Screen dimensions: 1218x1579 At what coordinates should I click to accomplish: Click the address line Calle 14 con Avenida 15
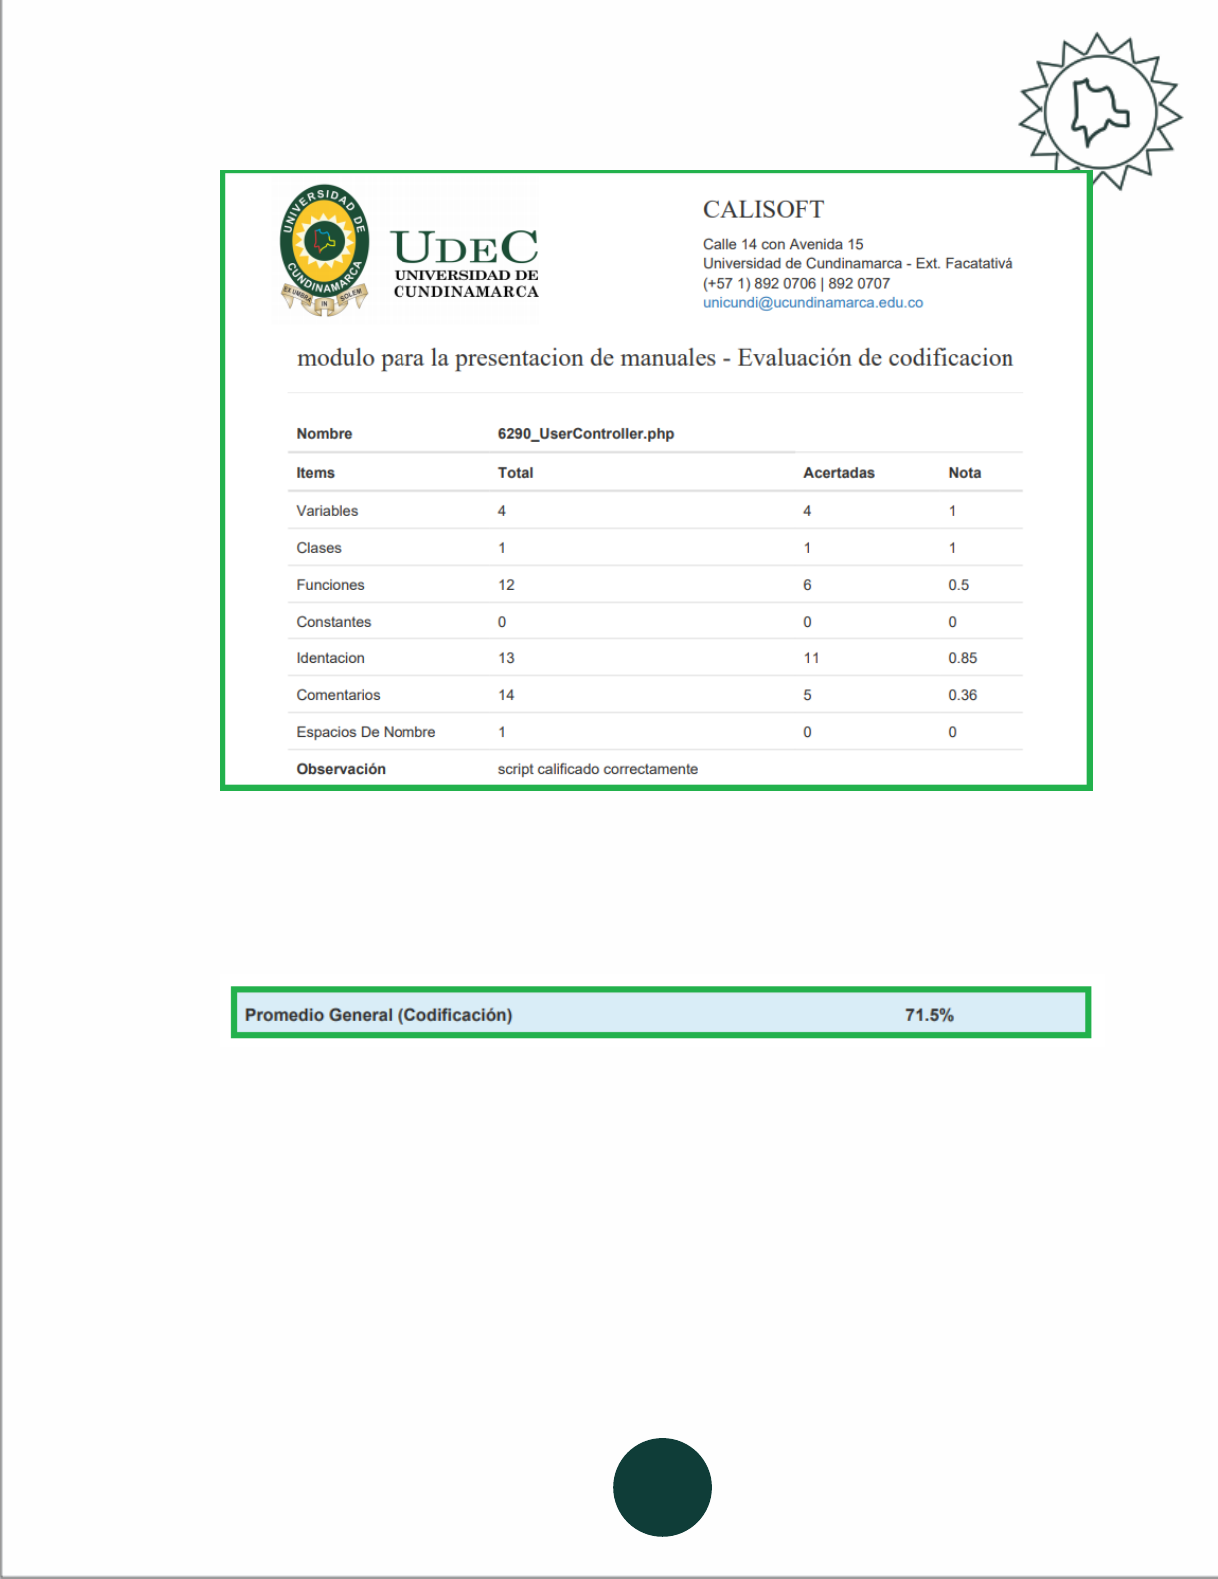[783, 244]
